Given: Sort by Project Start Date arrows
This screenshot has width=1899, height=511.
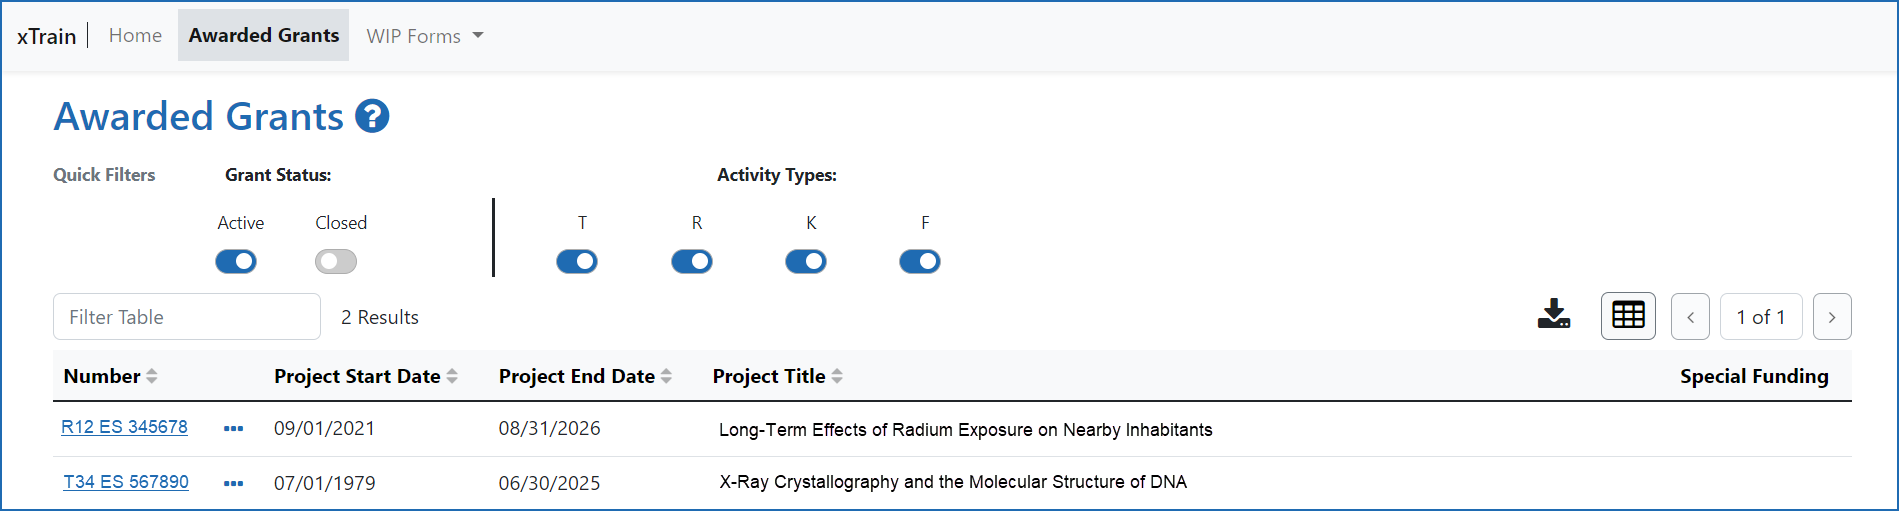Looking at the screenshot, I should tap(452, 376).
